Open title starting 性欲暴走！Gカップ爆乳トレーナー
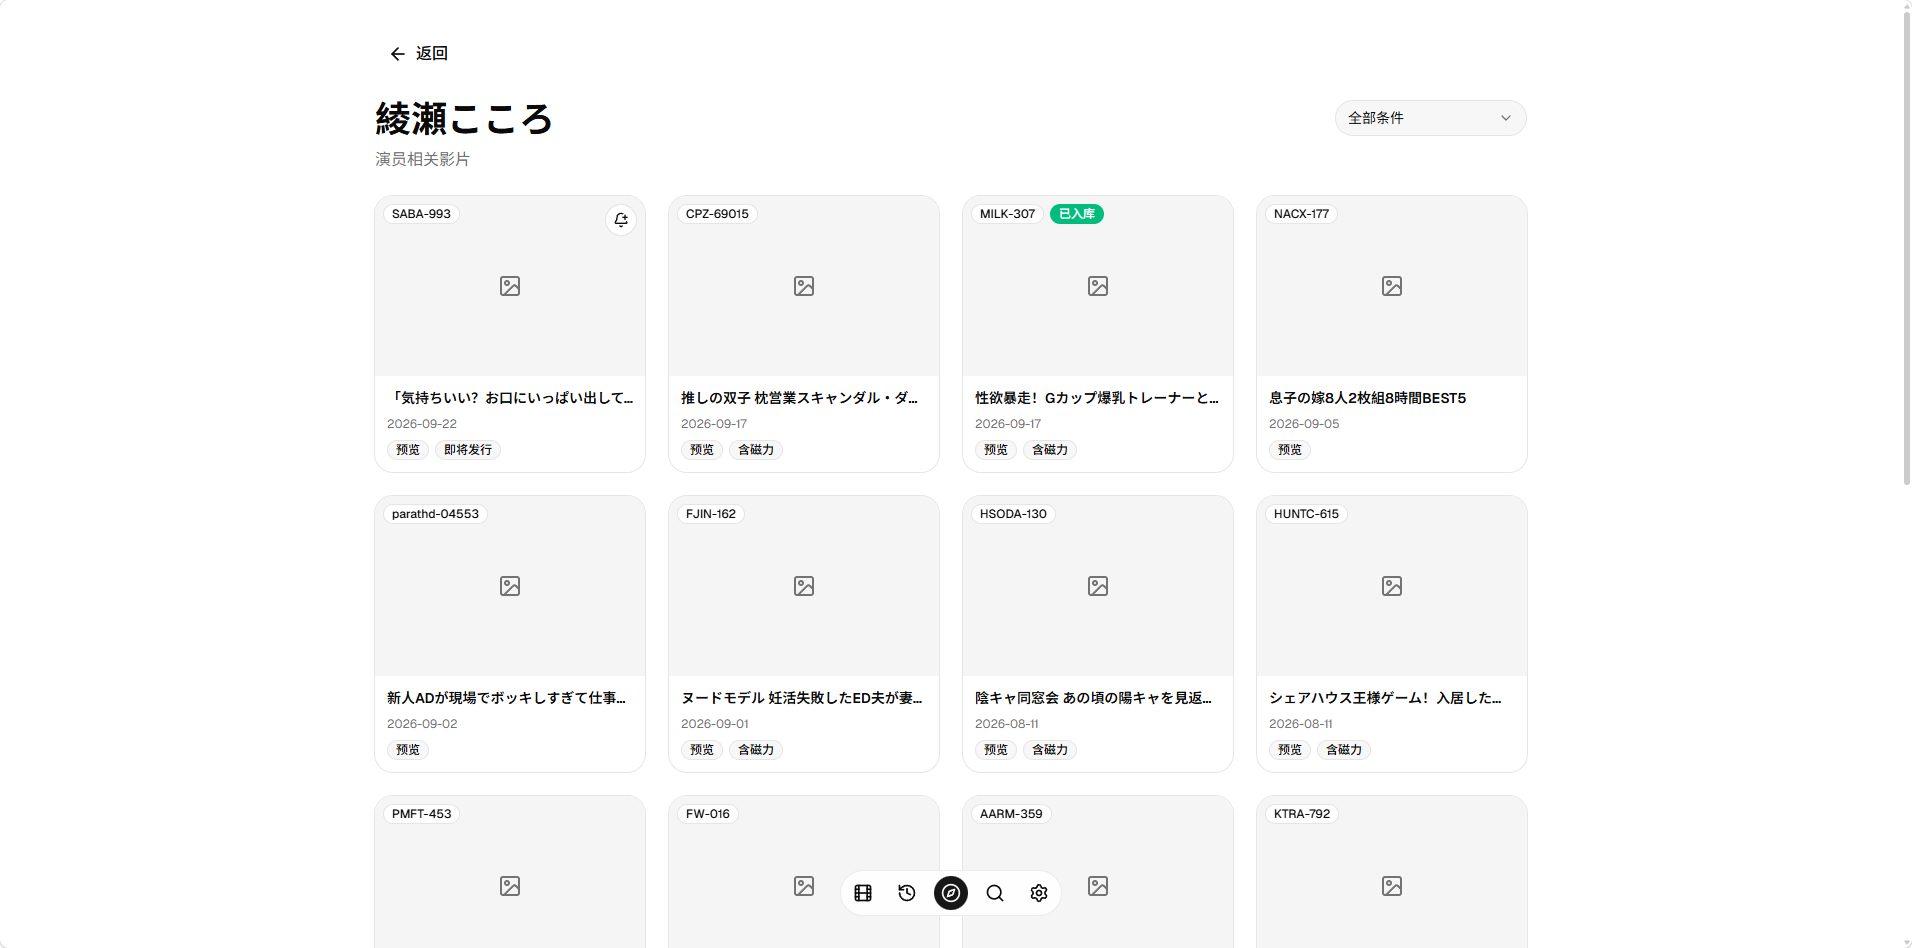The image size is (1912, 948). pyautogui.click(x=1097, y=398)
